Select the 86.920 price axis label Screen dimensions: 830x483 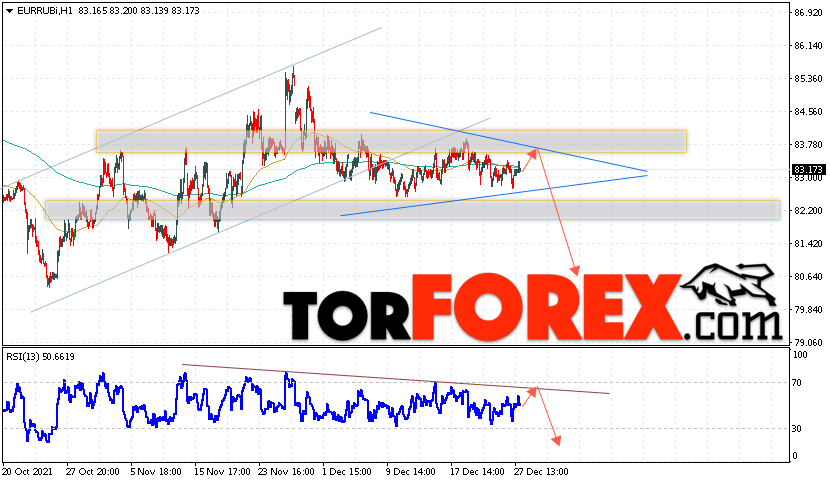pyautogui.click(x=808, y=13)
